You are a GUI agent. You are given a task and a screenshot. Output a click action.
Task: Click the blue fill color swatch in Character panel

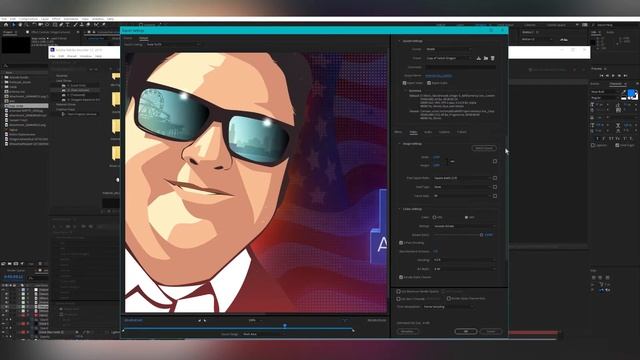pos(631,93)
